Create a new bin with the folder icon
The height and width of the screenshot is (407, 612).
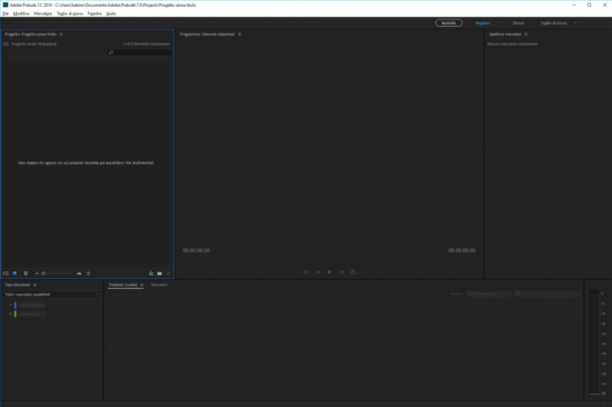(160, 274)
